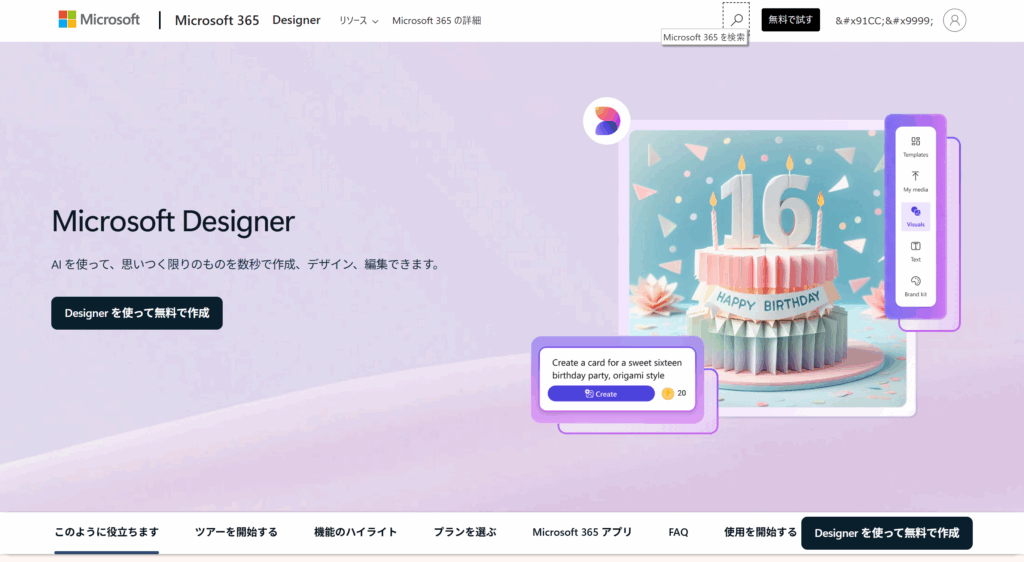Click the gold coin credits icon
The width and height of the screenshot is (1024, 562).
667,393
